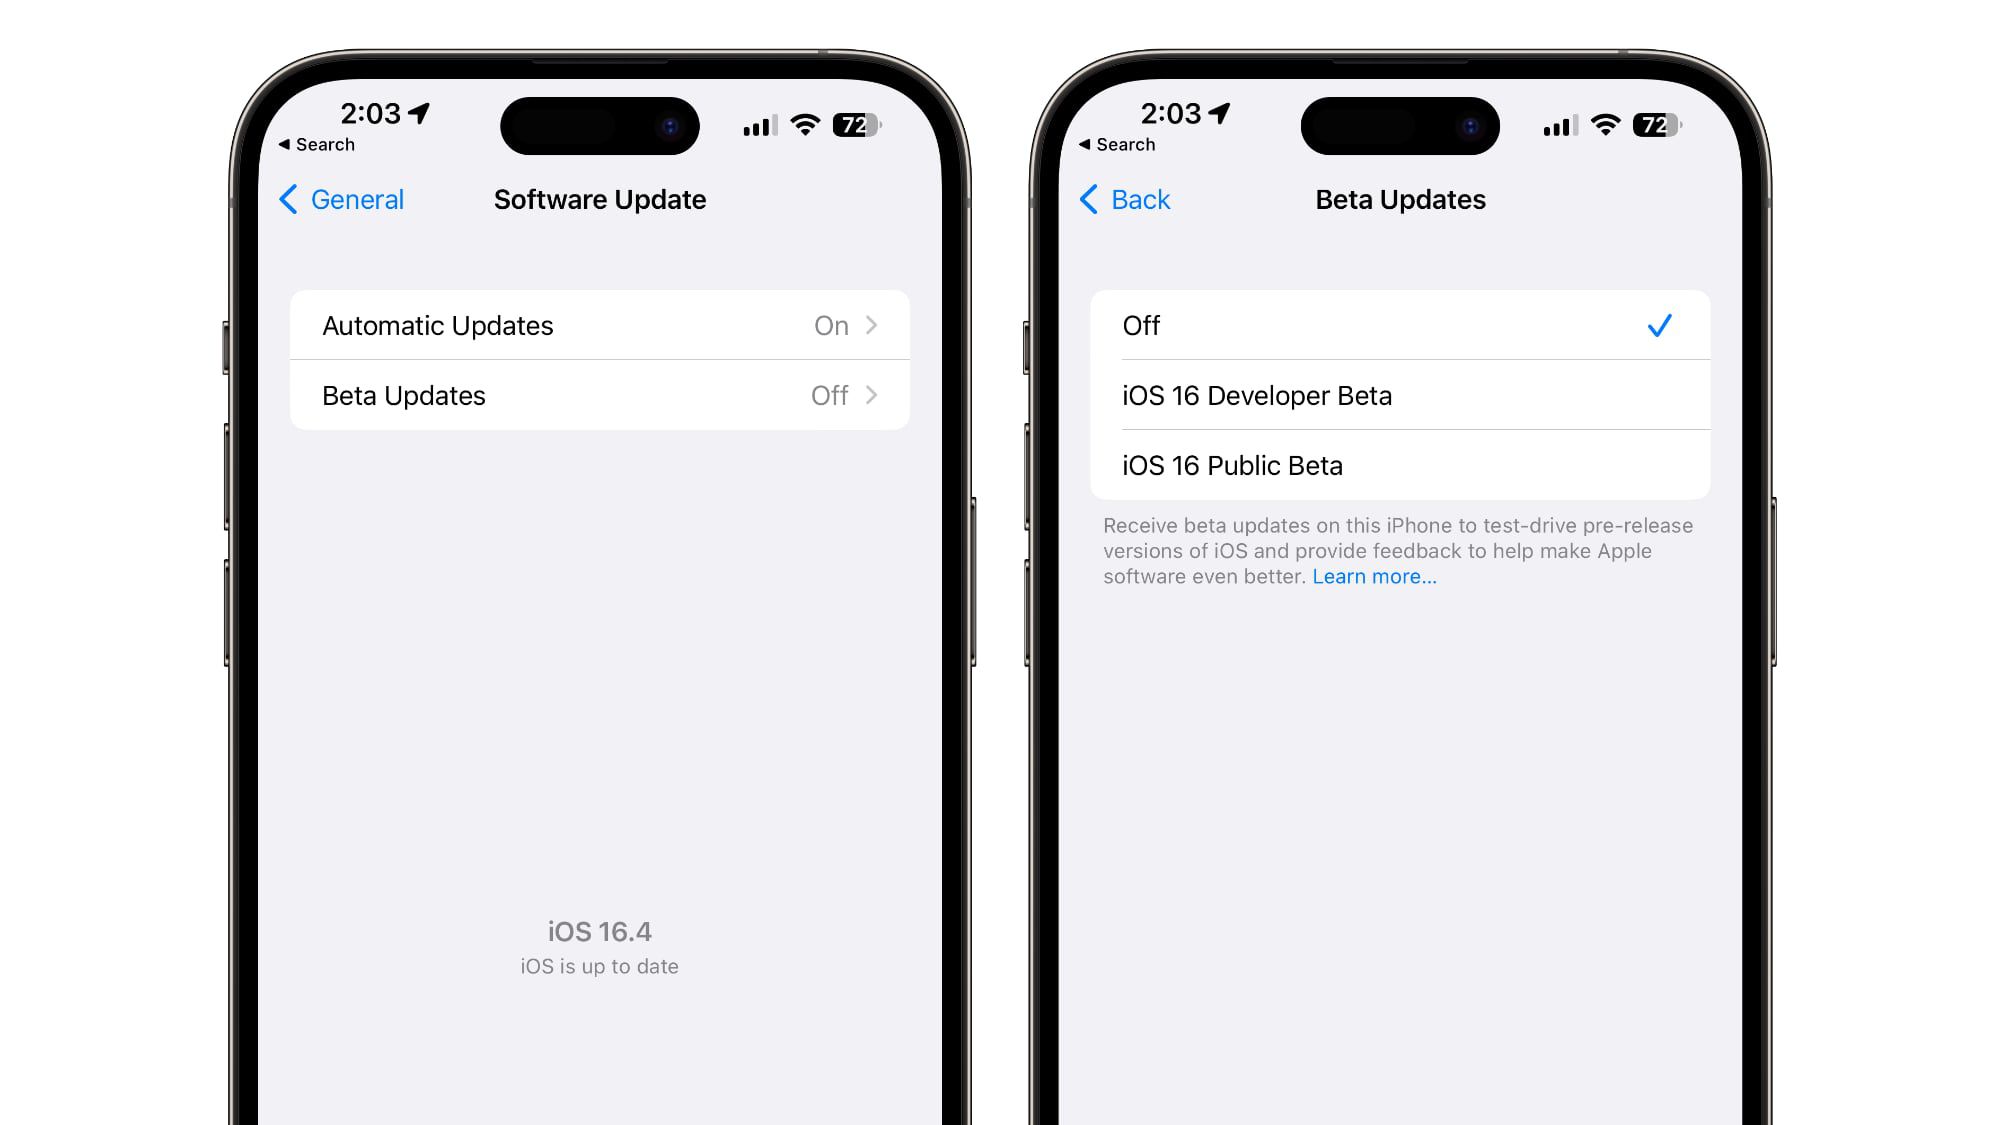This screenshot has height=1125, width=2000.
Task: Tap the Off option in Beta Updates
Action: pos(1398,326)
